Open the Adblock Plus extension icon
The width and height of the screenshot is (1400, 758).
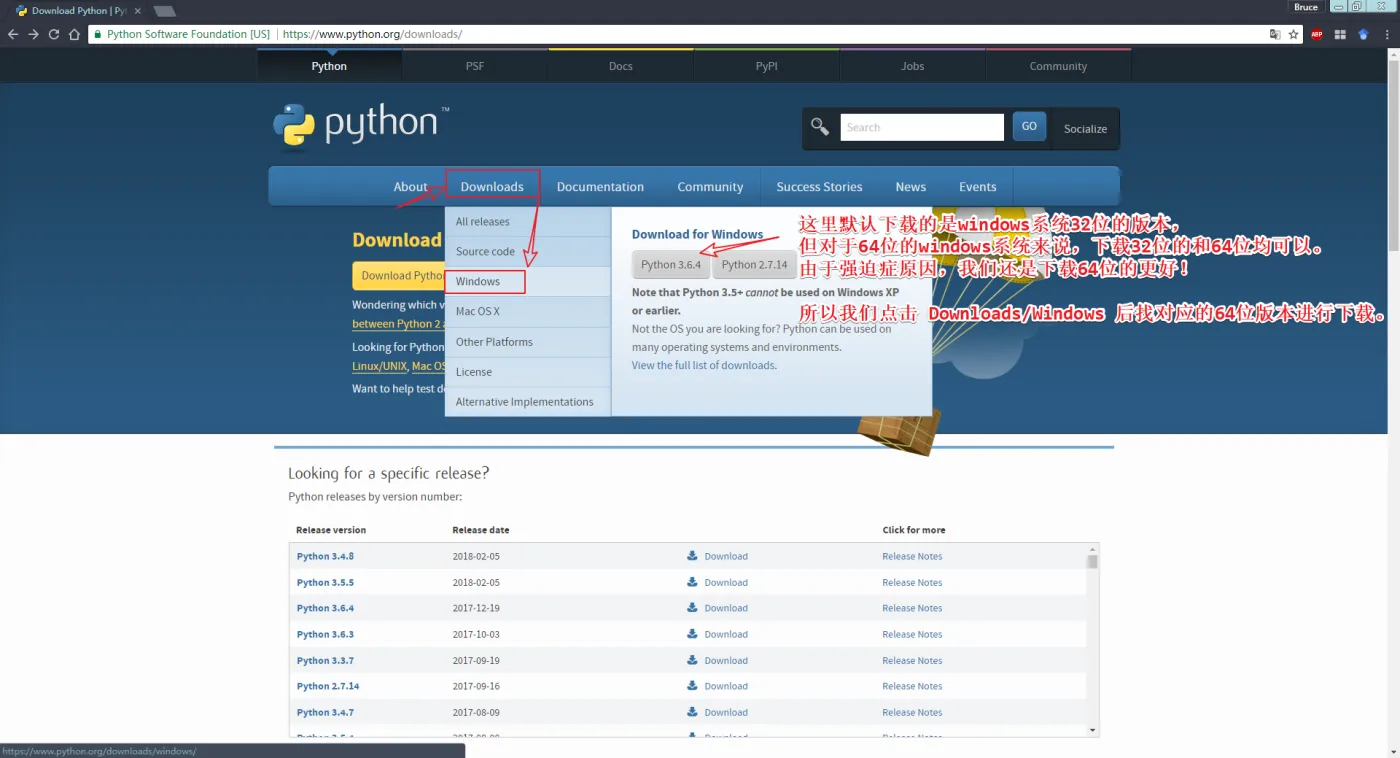(x=1317, y=34)
